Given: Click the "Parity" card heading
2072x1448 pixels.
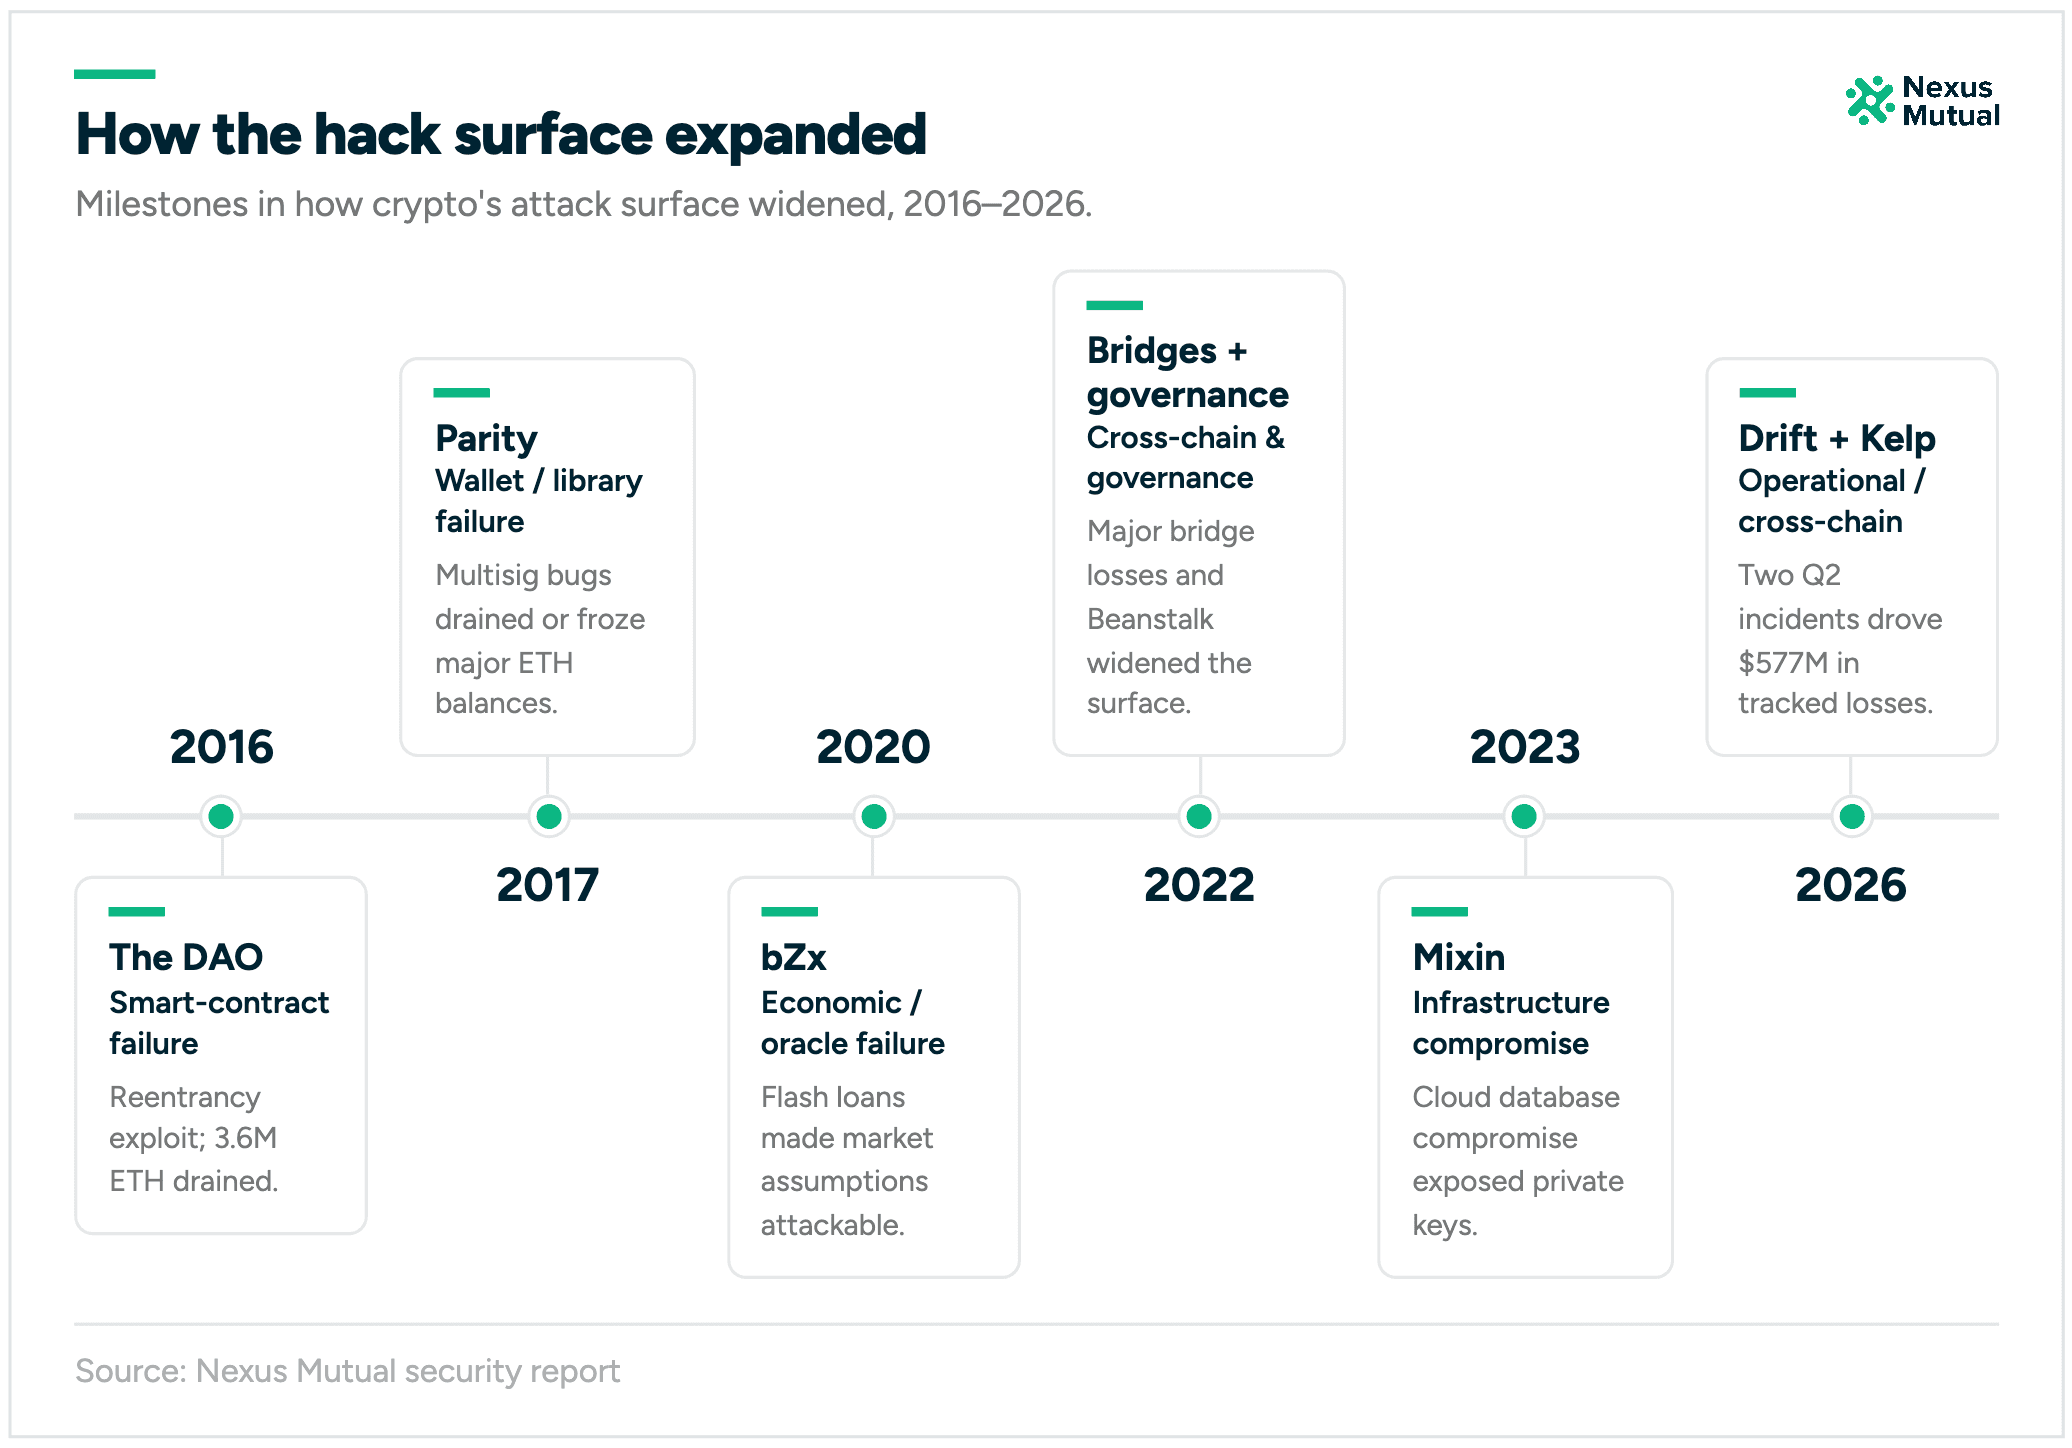Looking at the screenshot, I should coord(486,439).
